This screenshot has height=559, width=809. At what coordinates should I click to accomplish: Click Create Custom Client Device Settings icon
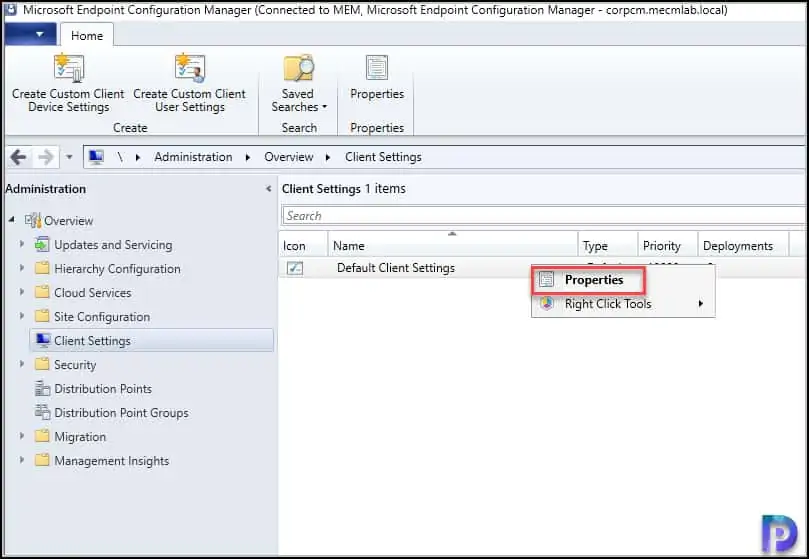click(69, 69)
